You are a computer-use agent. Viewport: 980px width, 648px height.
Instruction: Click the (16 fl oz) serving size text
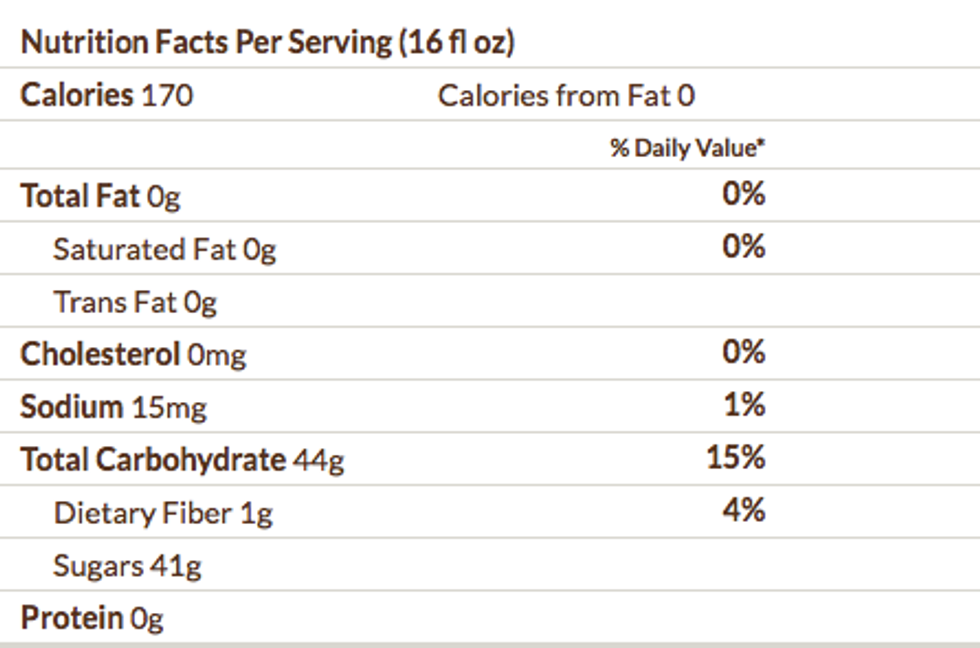(456, 43)
